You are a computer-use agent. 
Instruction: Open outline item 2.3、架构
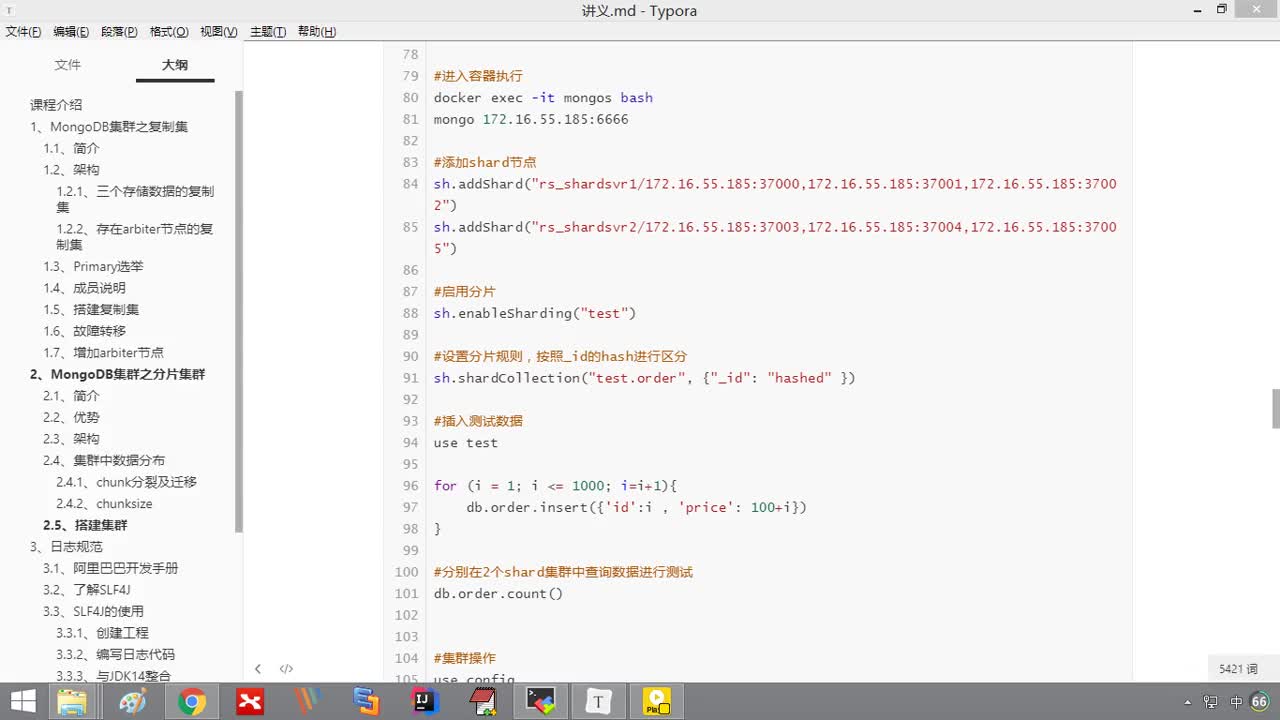(71, 439)
